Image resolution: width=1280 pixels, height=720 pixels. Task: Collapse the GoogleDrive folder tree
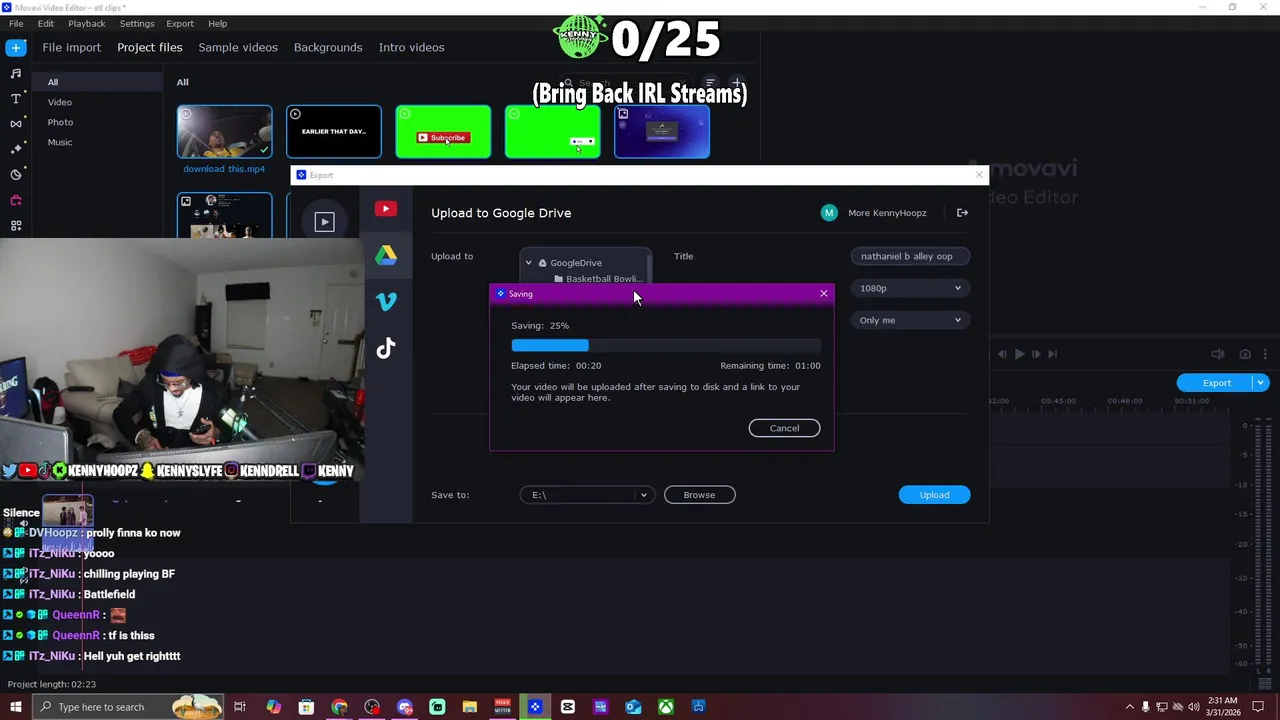coord(529,263)
